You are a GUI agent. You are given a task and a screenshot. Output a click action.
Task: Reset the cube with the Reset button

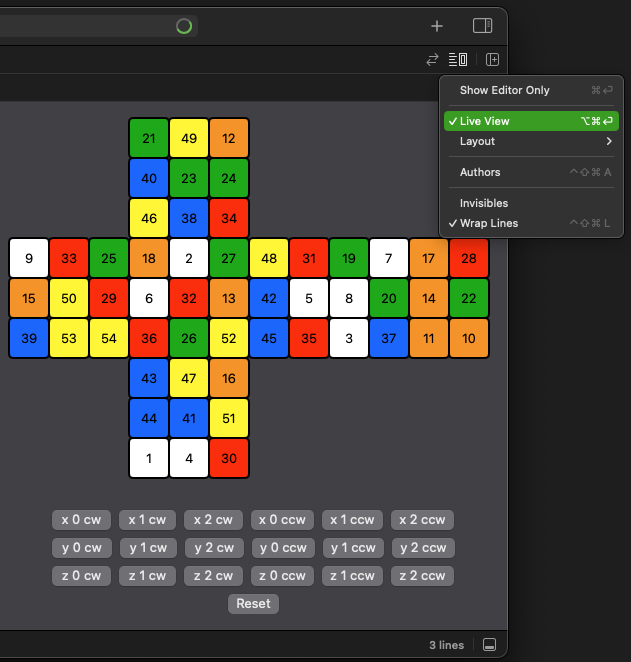coord(253,604)
